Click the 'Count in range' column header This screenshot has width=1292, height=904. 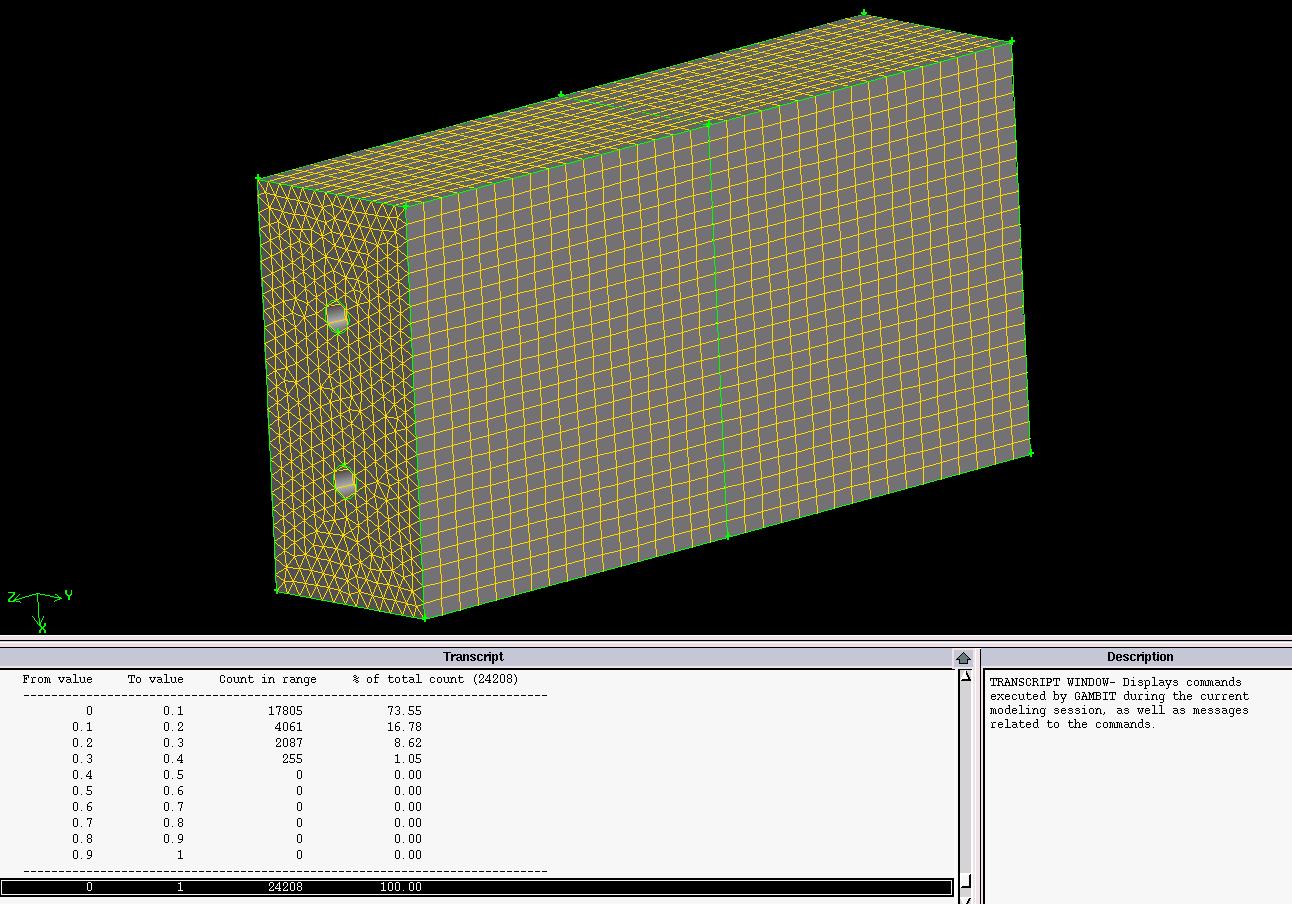(267, 679)
